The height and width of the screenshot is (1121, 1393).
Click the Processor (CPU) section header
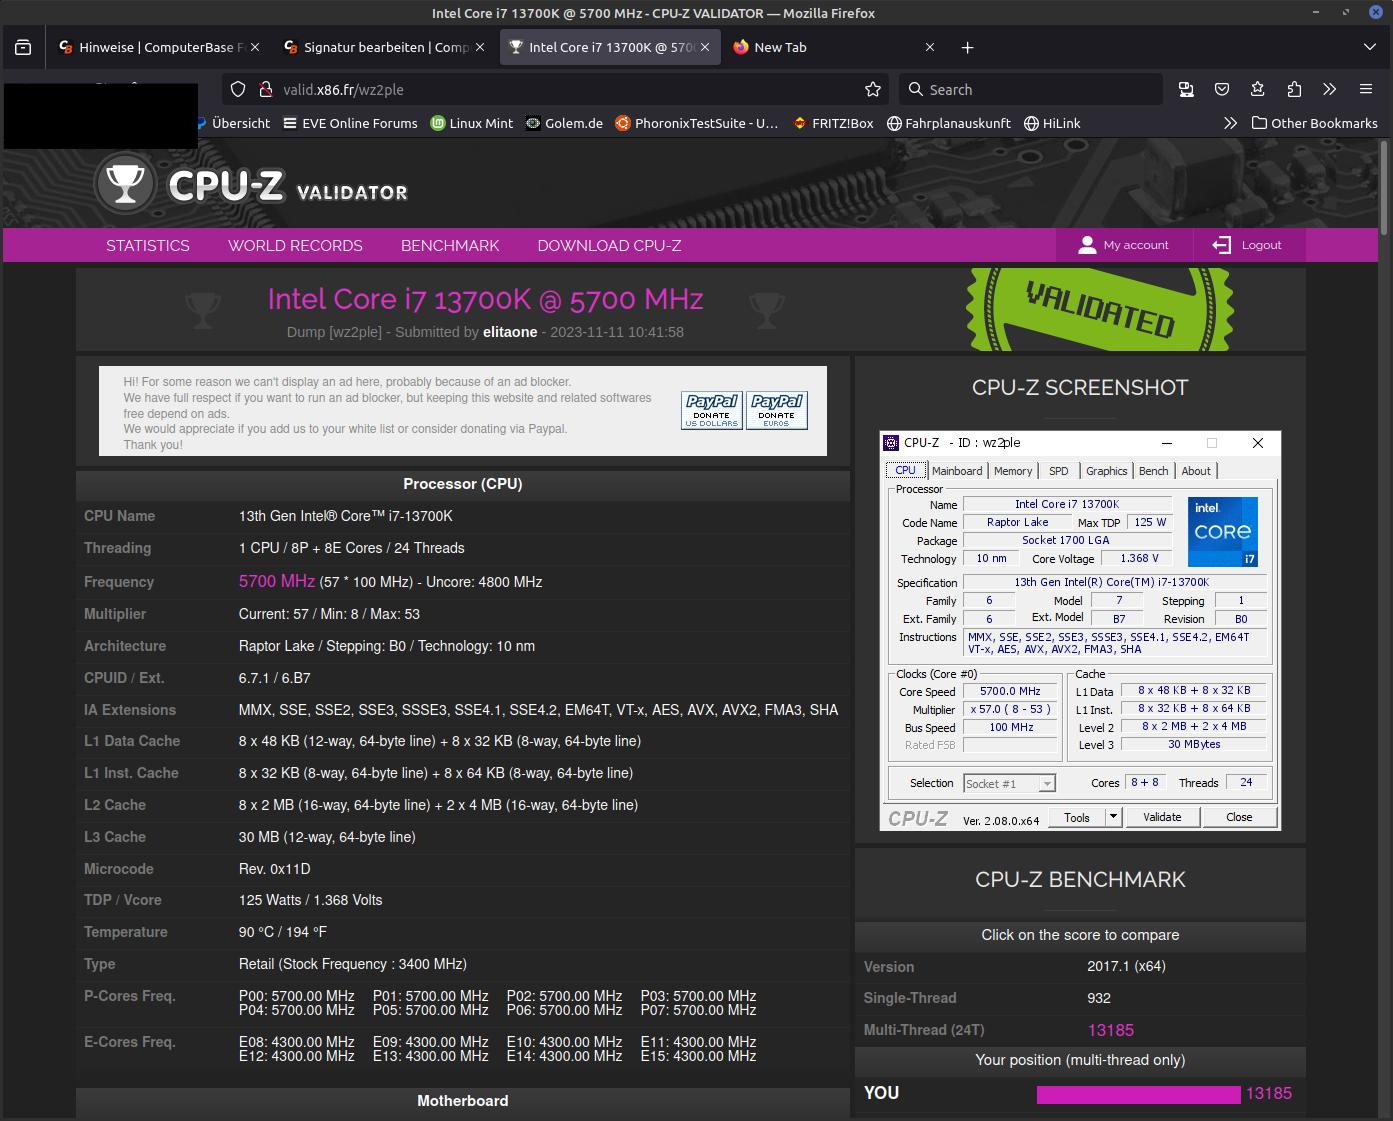coord(462,484)
